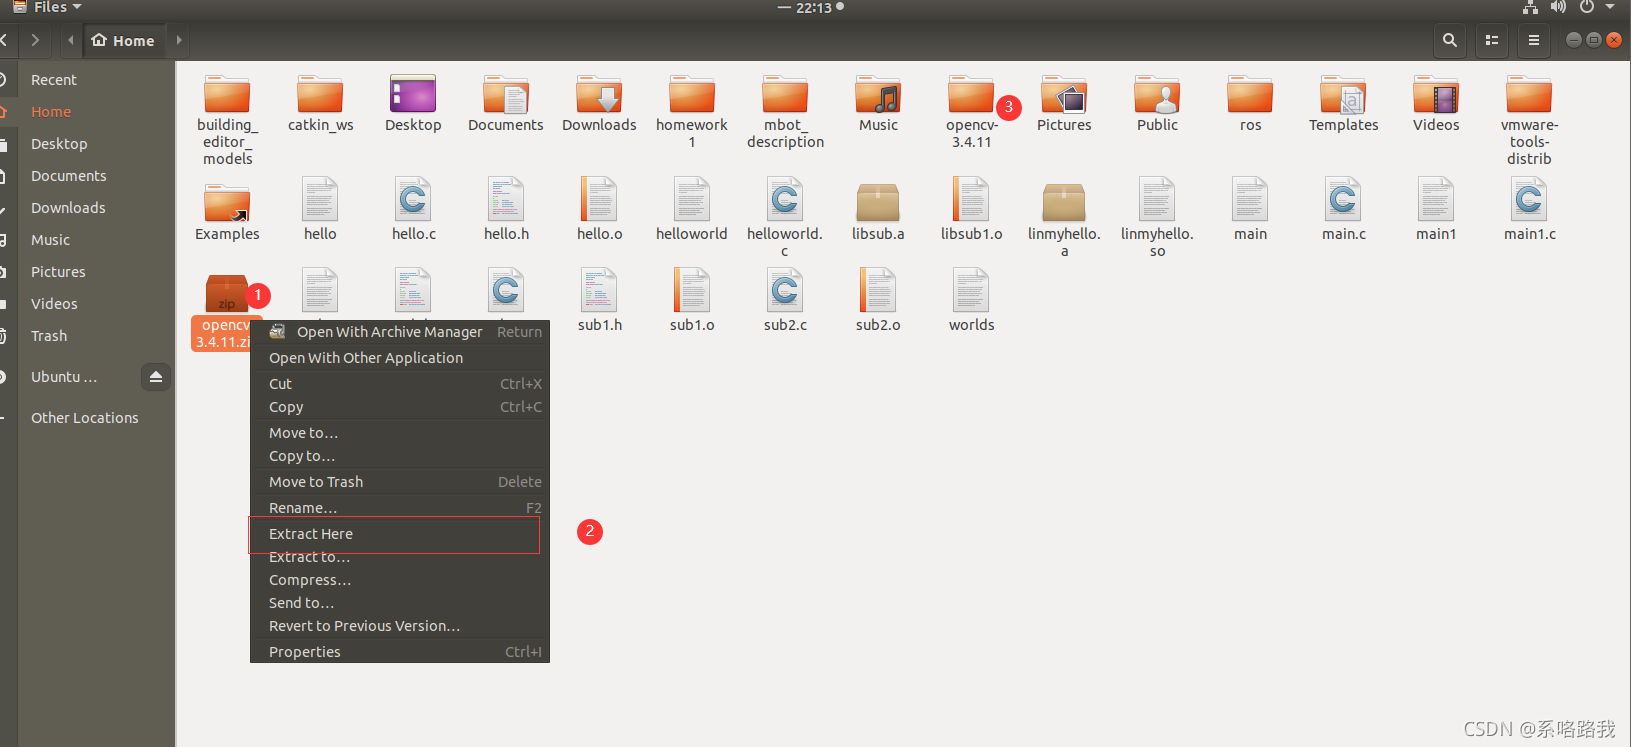
Task: Eject the Ubuntu volume in sidebar
Action: pyautogui.click(x=155, y=377)
